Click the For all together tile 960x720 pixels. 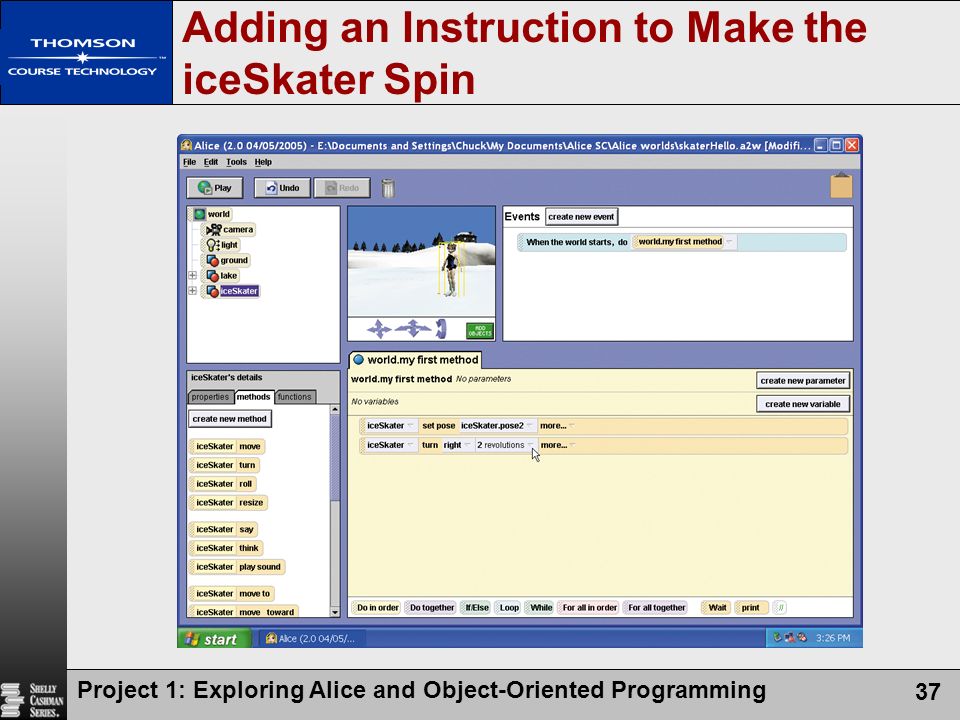tap(656, 607)
